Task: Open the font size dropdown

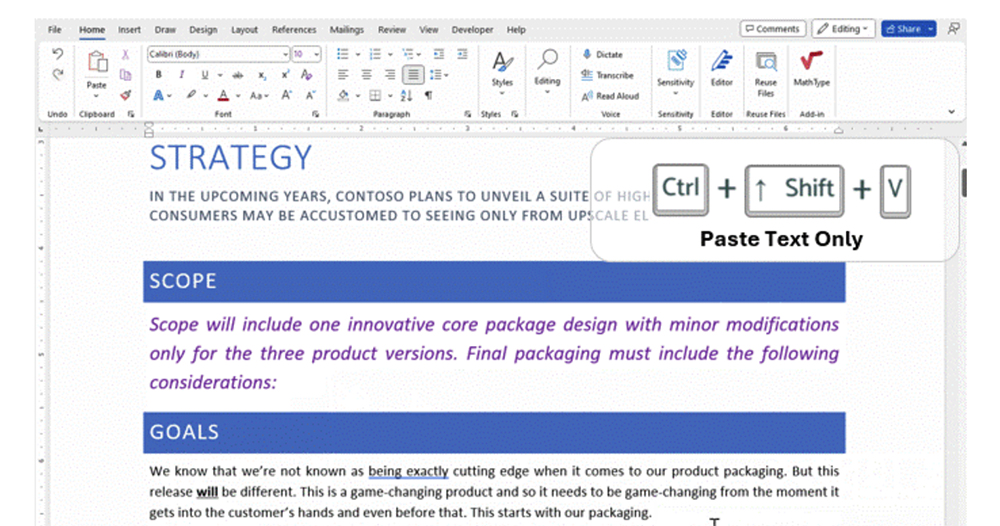Action: (316, 54)
